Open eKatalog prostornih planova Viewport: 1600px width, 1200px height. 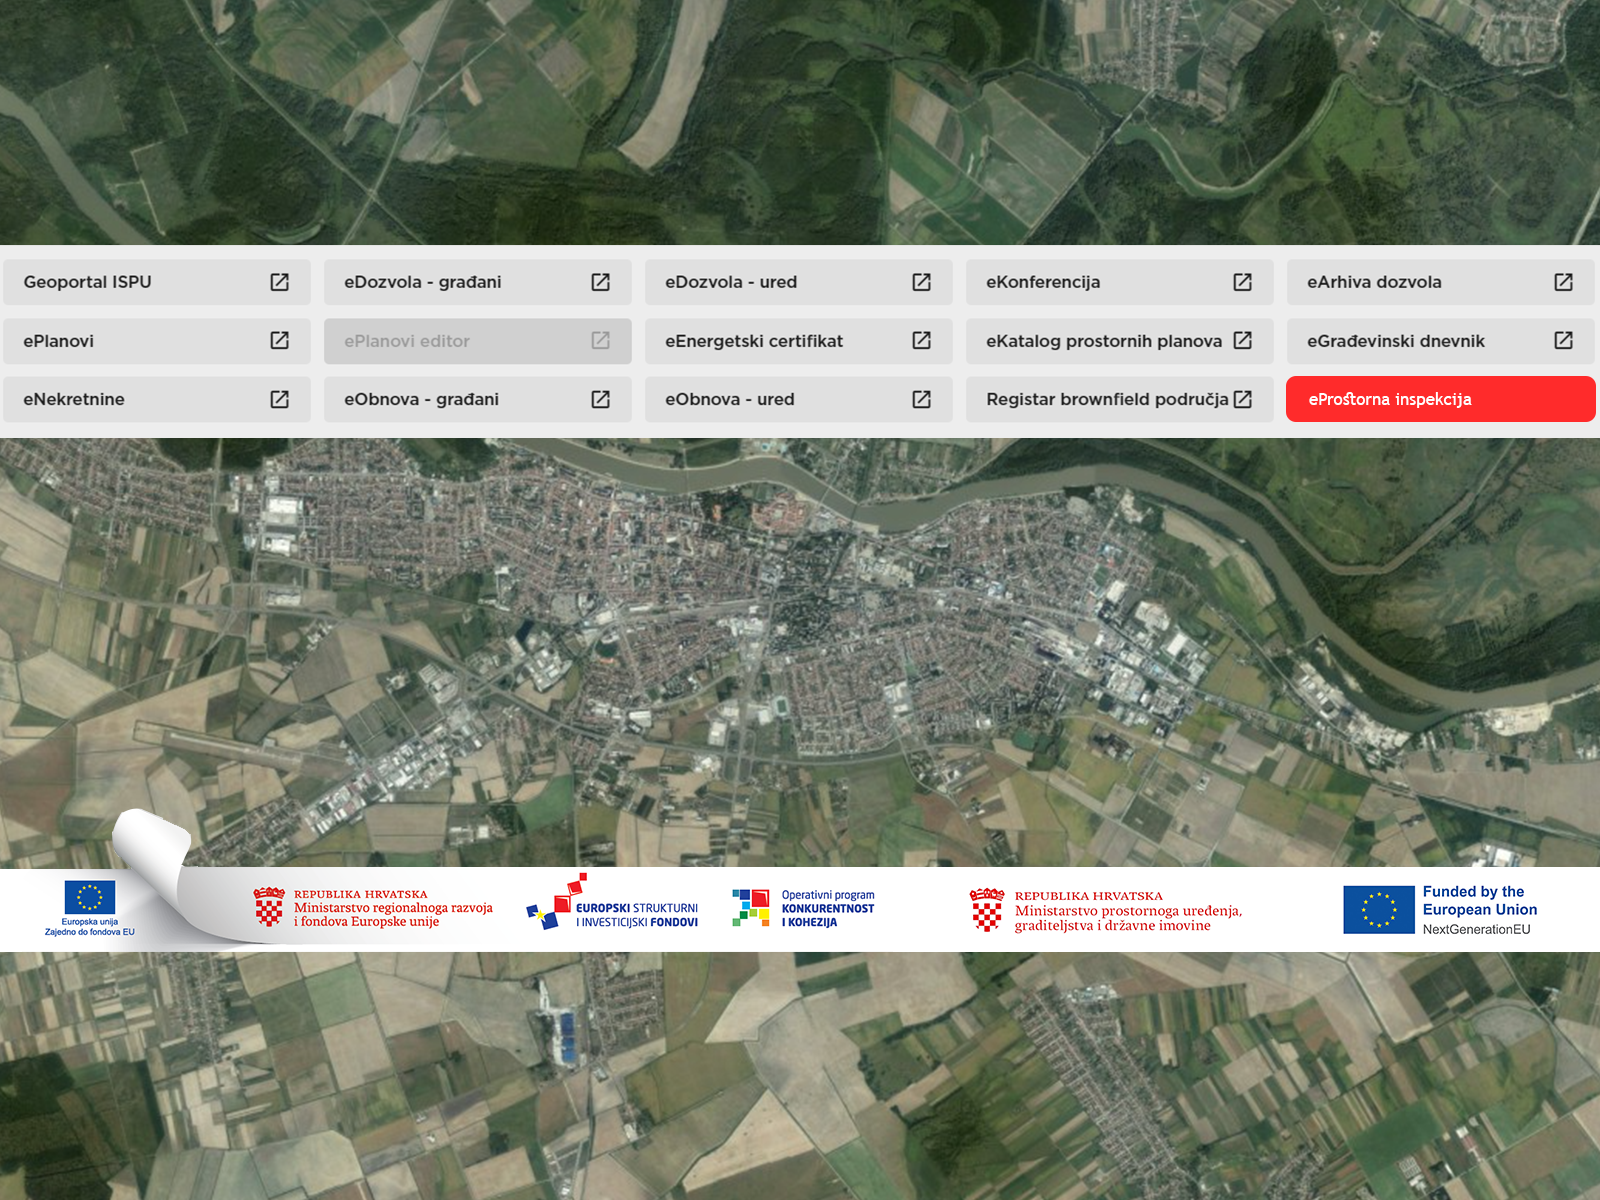click(x=1104, y=341)
